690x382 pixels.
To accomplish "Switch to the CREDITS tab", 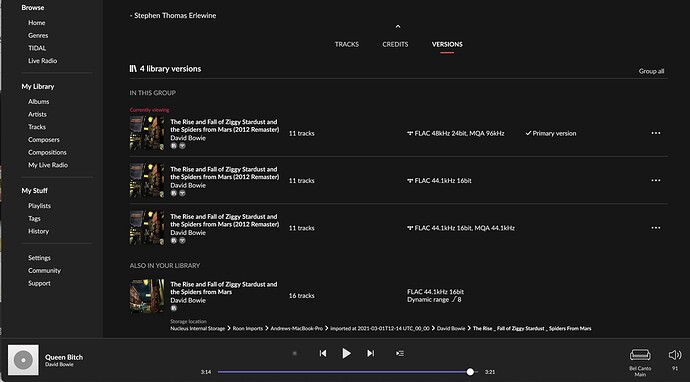I will click(395, 44).
